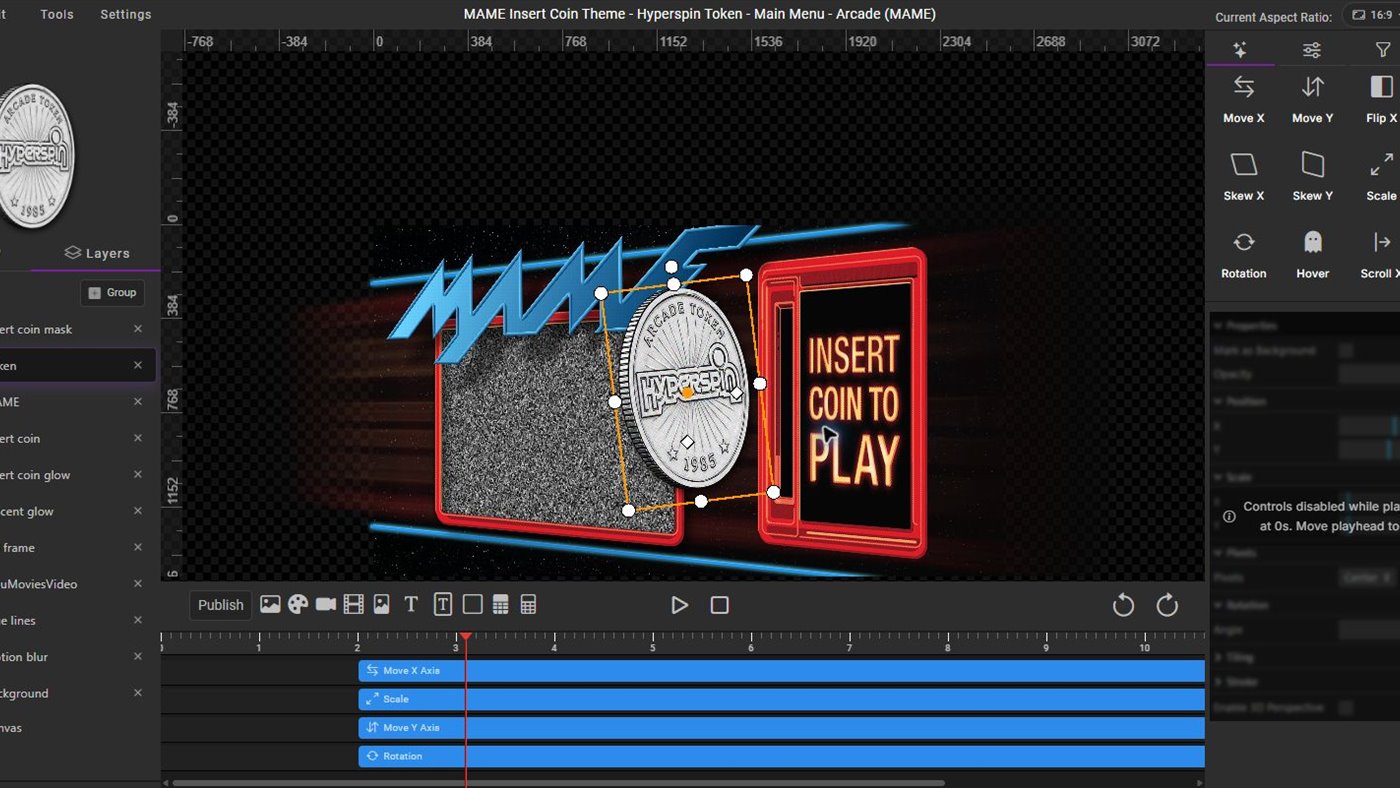Add the Move X effect
This screenshot has width=1400, height=788.
coord(1243,99)
